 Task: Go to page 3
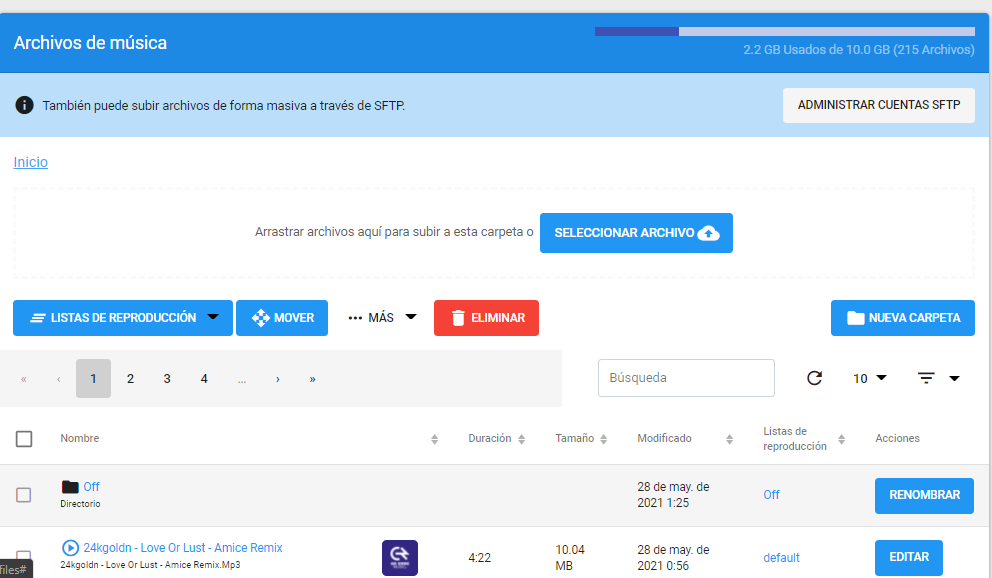[x=167, y=378]
